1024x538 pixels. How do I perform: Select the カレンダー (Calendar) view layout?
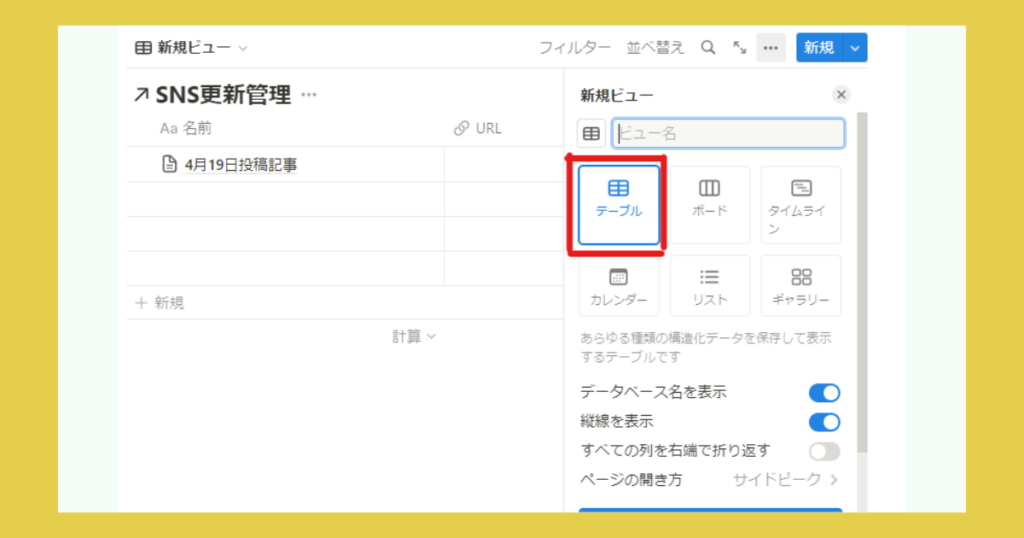(619, 286)
